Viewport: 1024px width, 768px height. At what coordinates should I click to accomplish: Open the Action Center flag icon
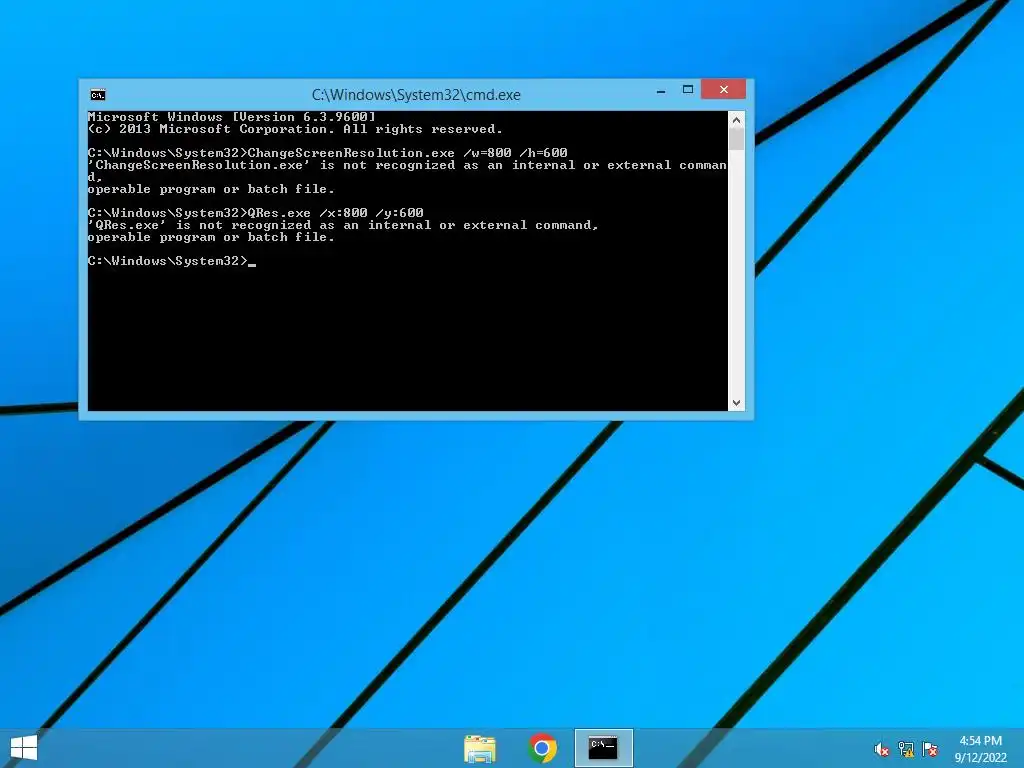[930, 749]
